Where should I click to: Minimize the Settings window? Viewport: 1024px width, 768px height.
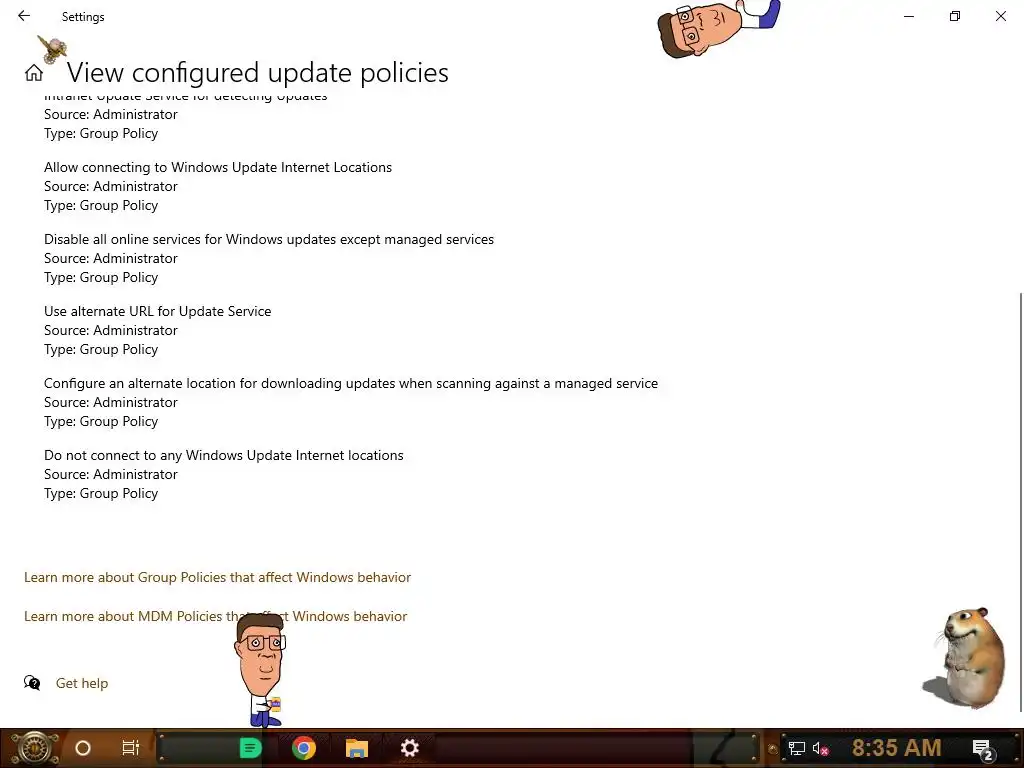[908, 16]
